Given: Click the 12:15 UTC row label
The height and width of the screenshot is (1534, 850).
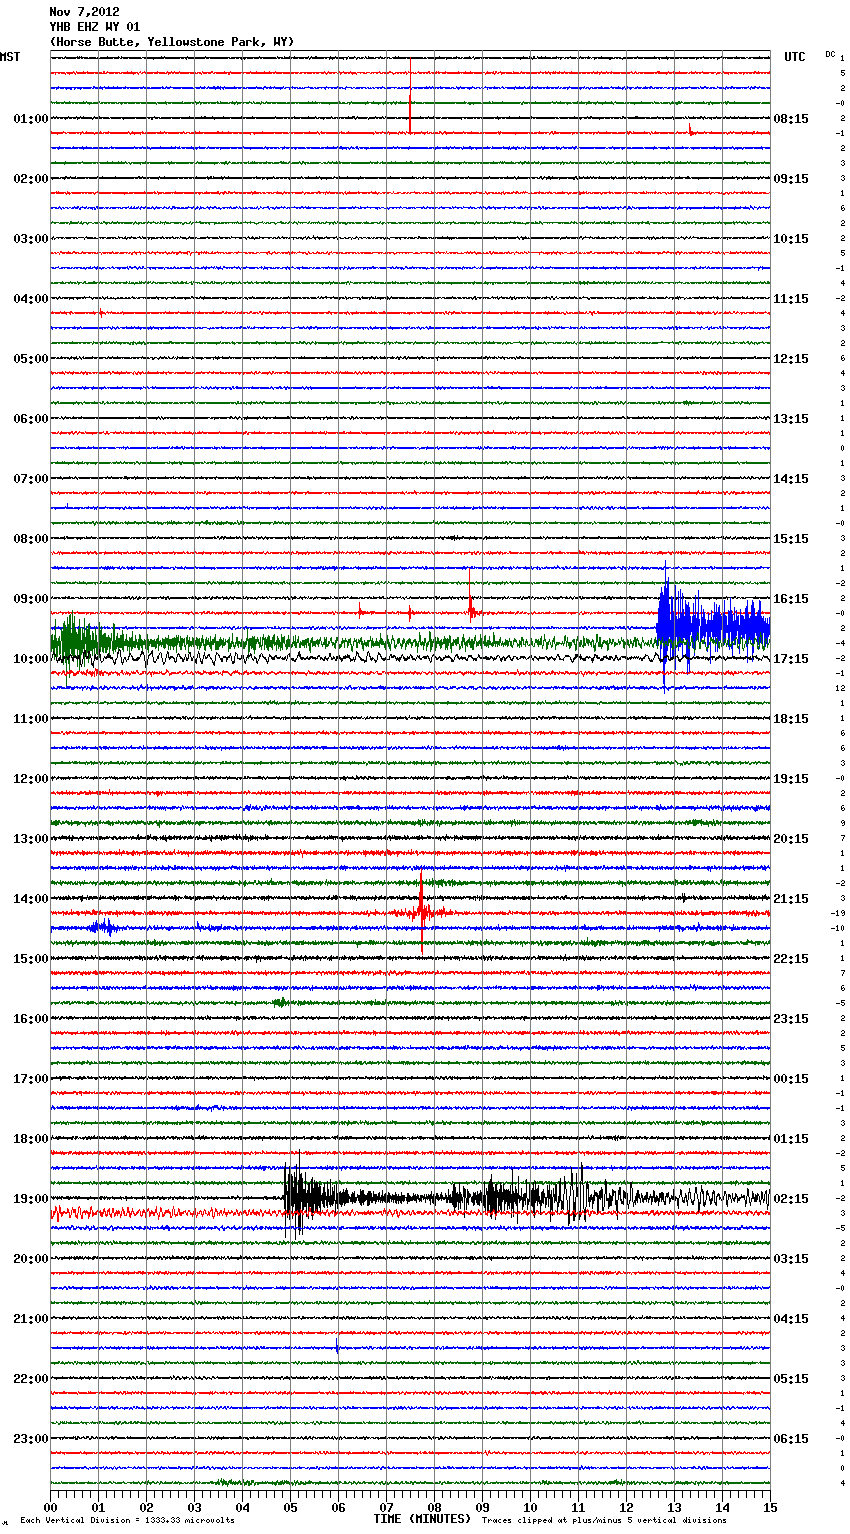Looking at the screenshot, I should pyautogui.click(x=791, y=359).
